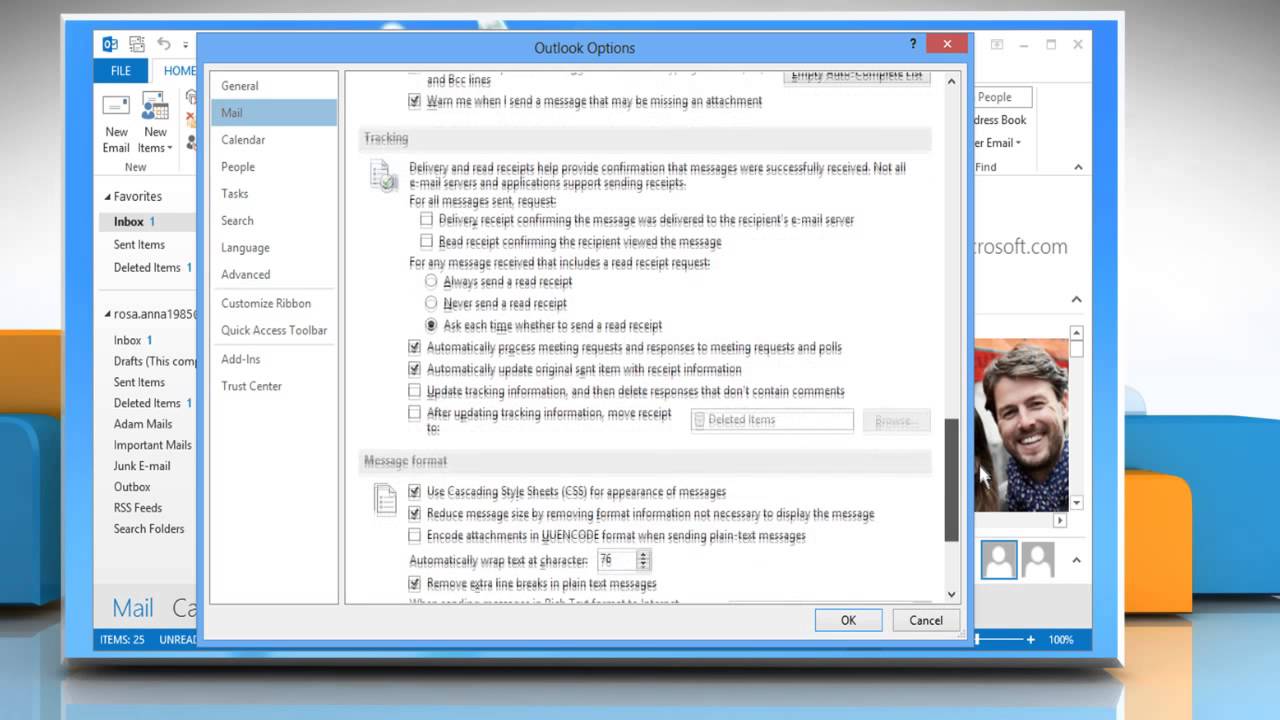The height and width of the screenshot is (720, 1280).
Task: Expand the people pane chevron
Action: (1077, 560)
